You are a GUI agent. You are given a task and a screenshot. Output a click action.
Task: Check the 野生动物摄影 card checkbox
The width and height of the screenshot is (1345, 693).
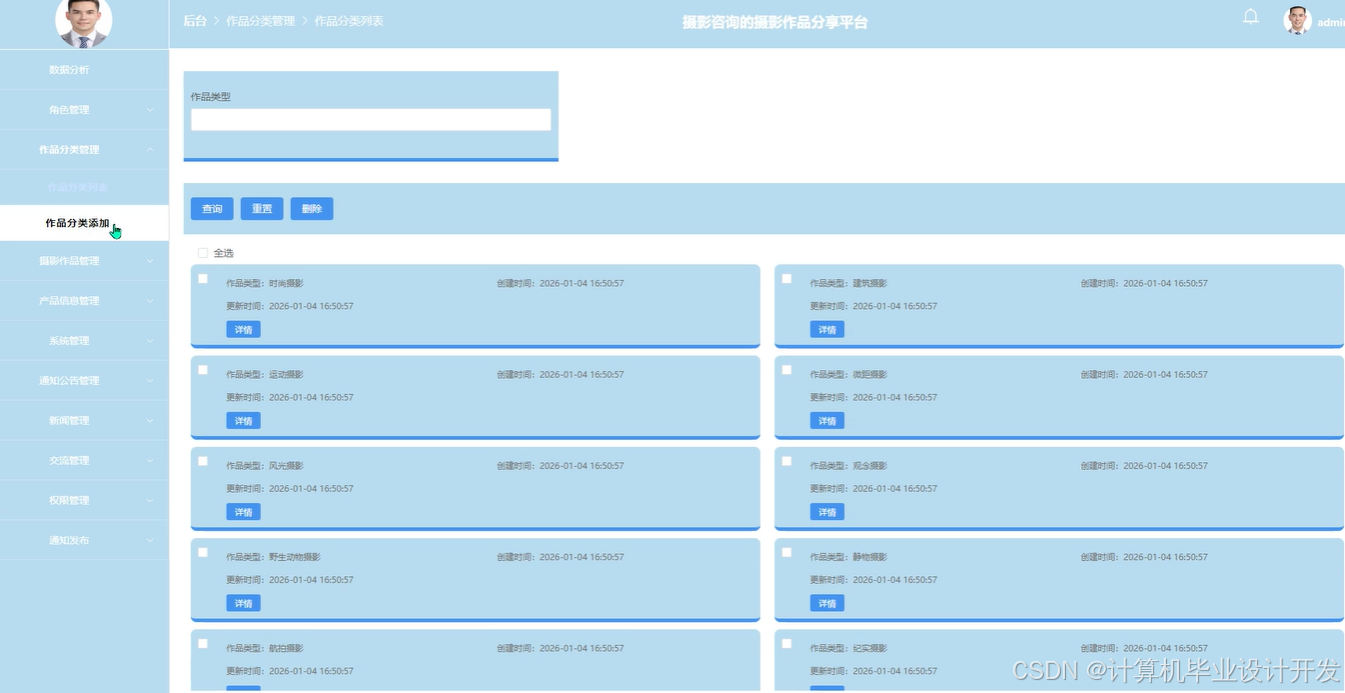click(203, 552)
